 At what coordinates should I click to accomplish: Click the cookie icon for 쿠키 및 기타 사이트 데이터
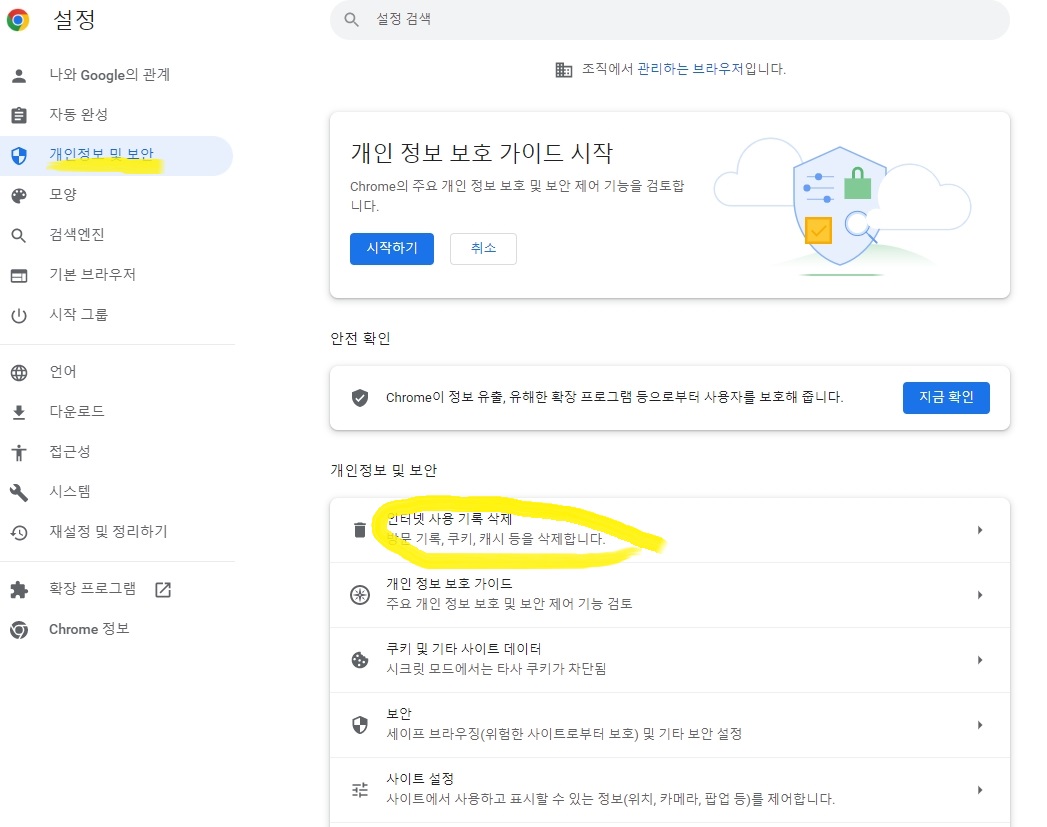pyautogui.click(x=360, y=660)
